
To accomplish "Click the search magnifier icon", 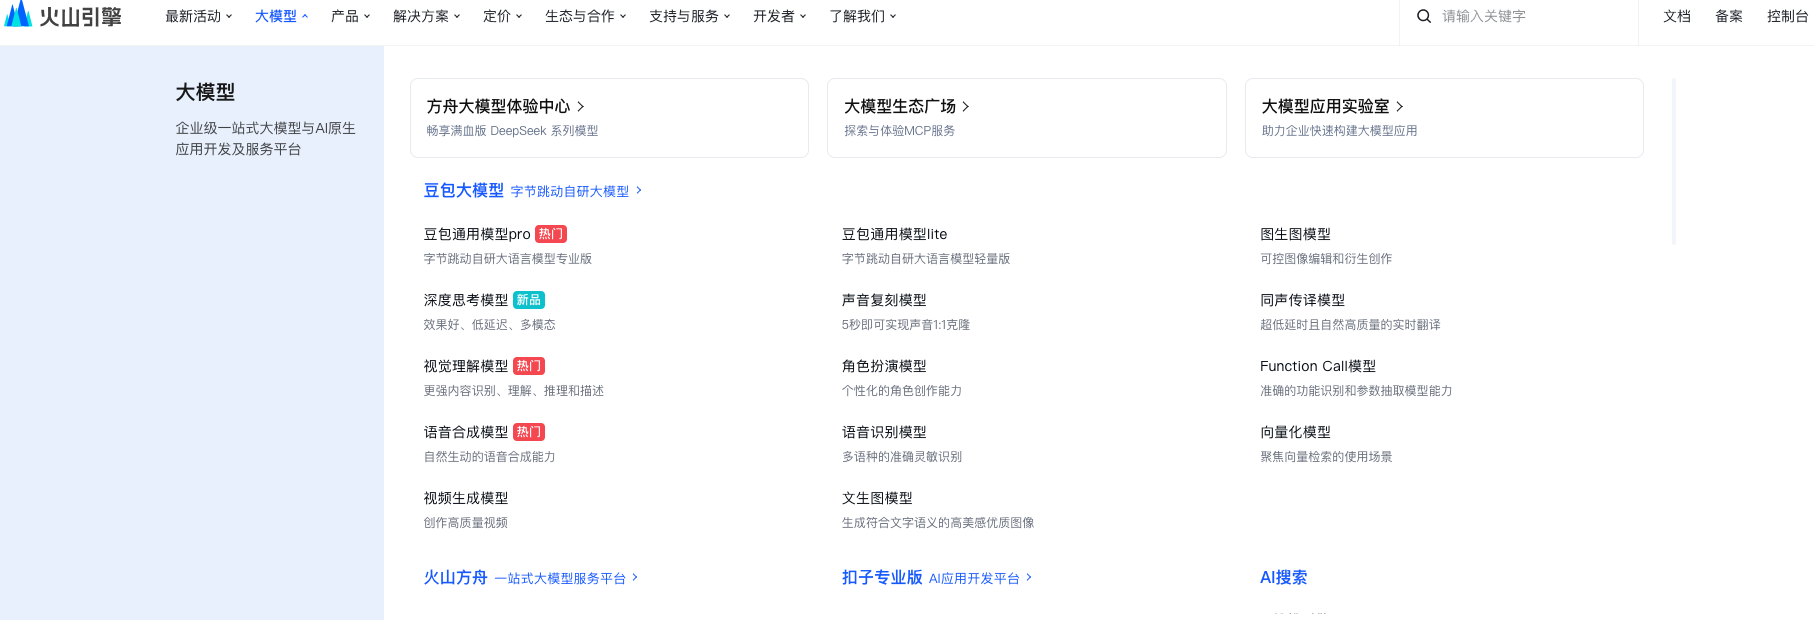I will (1424, 16).
